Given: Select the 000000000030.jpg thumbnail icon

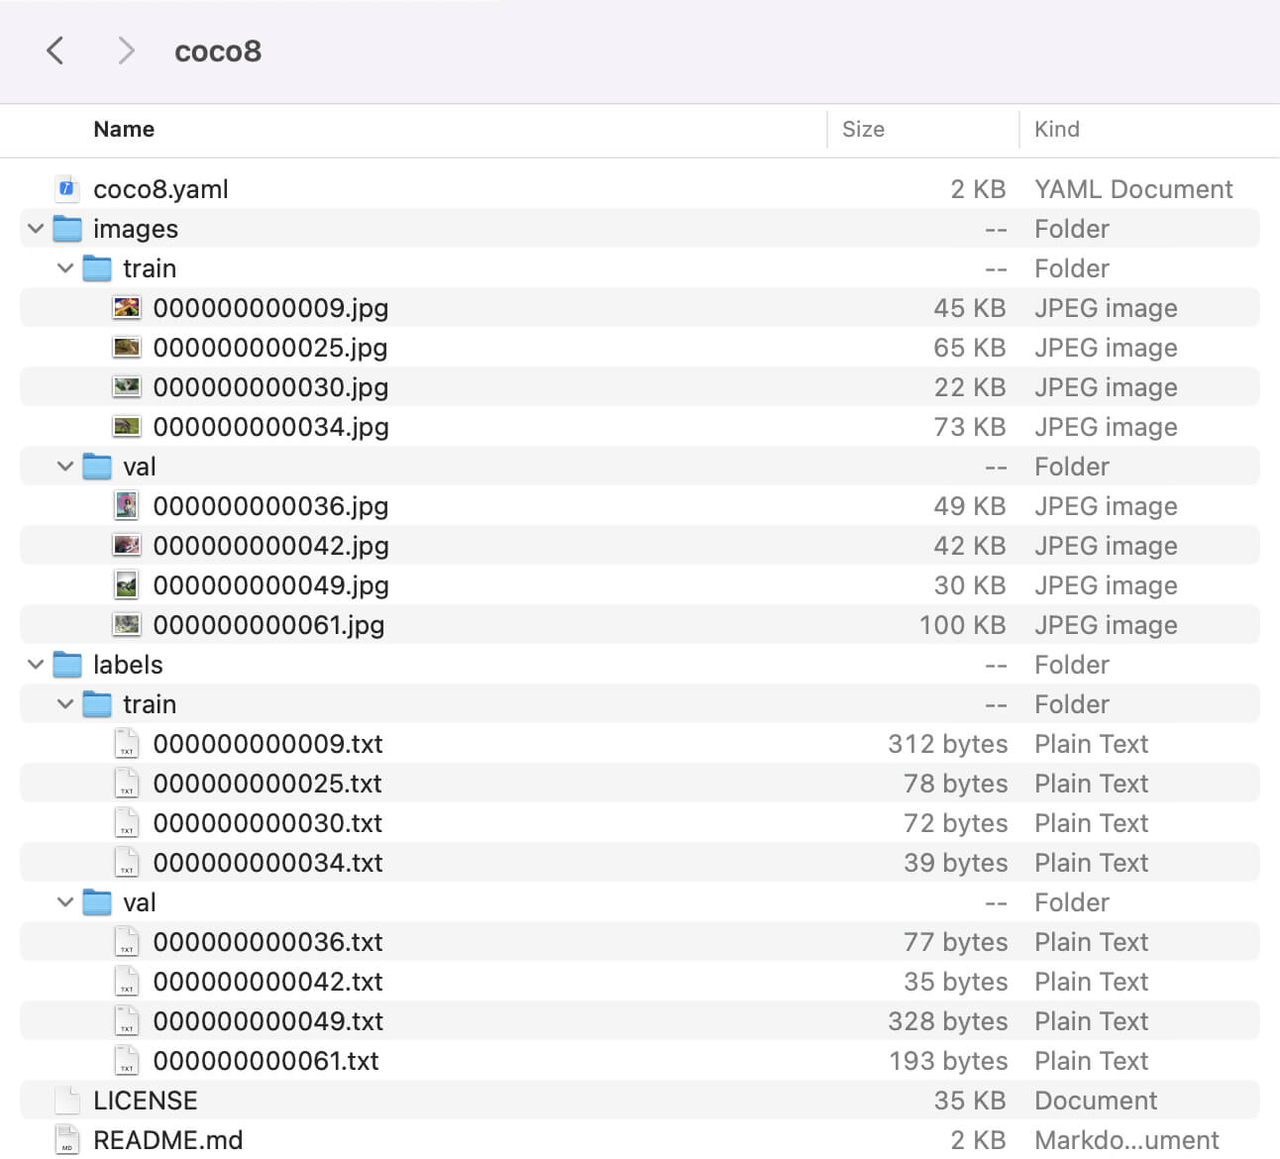Looking at the screenshot, I should [x=126, y=387].
